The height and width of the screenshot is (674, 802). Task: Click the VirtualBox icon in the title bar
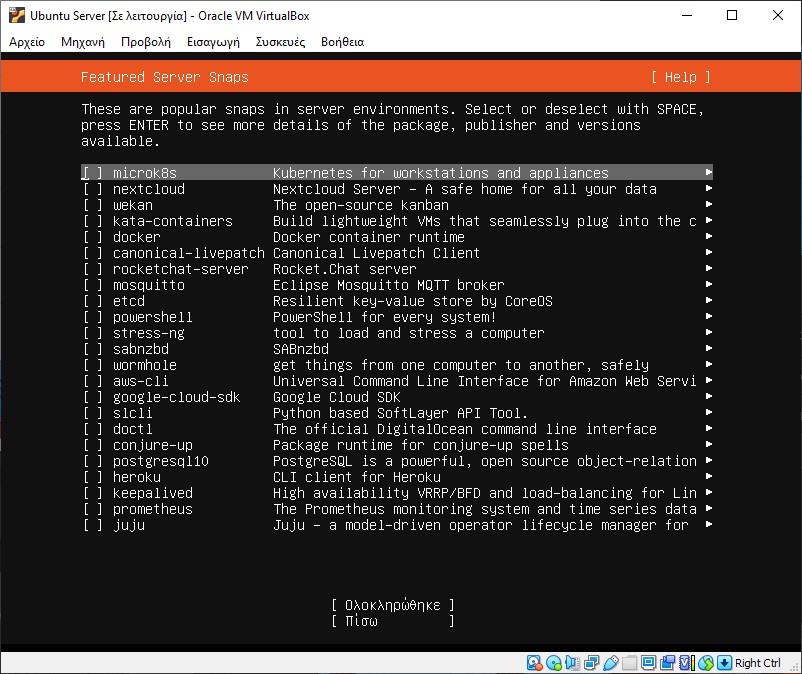pos(16,15)
